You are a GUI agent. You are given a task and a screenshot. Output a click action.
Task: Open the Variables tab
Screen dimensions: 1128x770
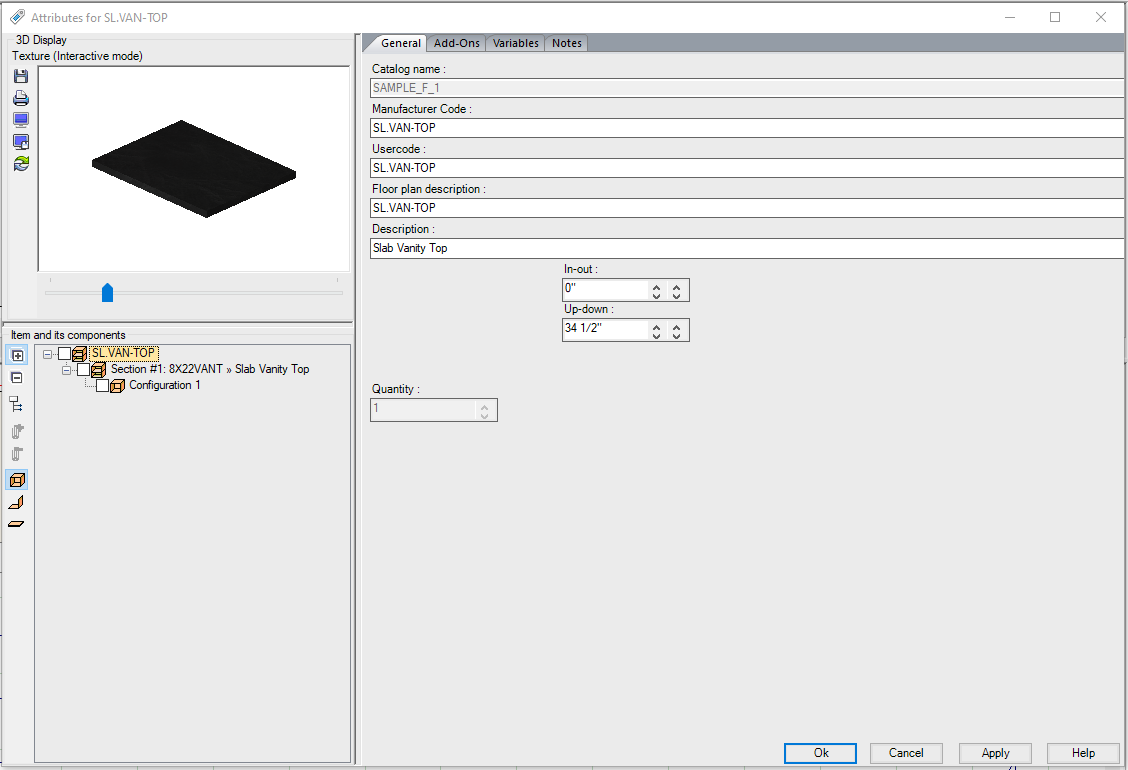tap(515, 43)
